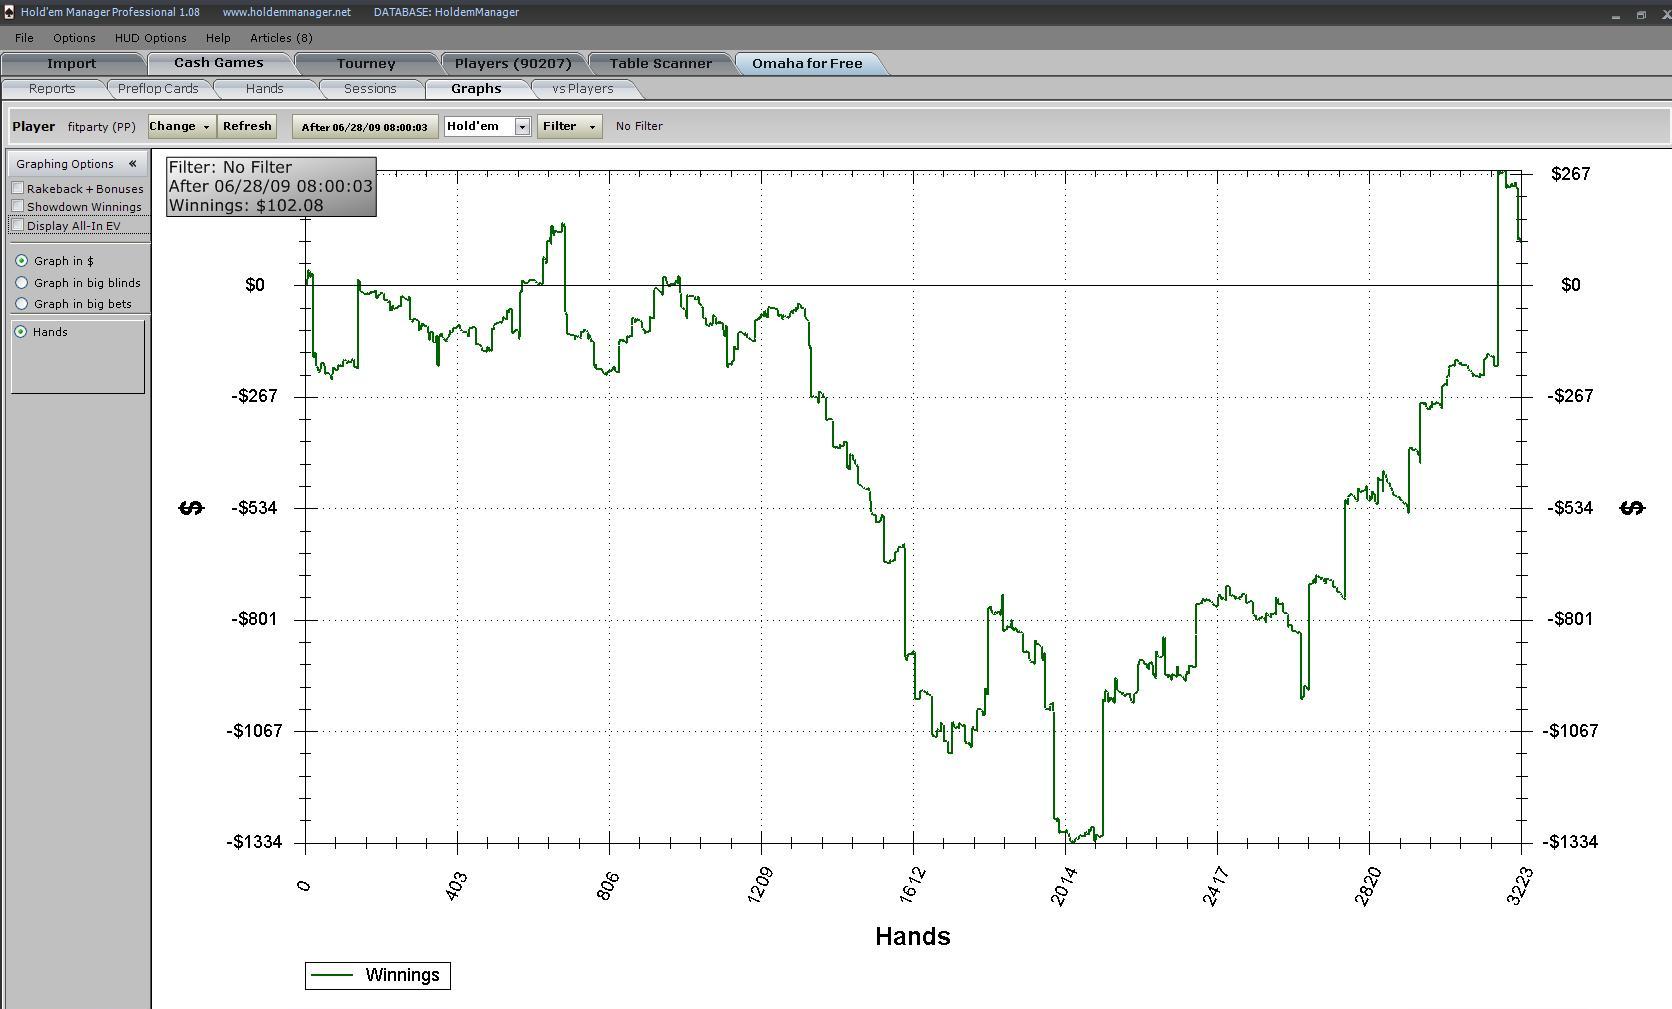Click the player name fitparty (PP)
The width and height of the screenshot is (1672, 1009).
(101, 127)
